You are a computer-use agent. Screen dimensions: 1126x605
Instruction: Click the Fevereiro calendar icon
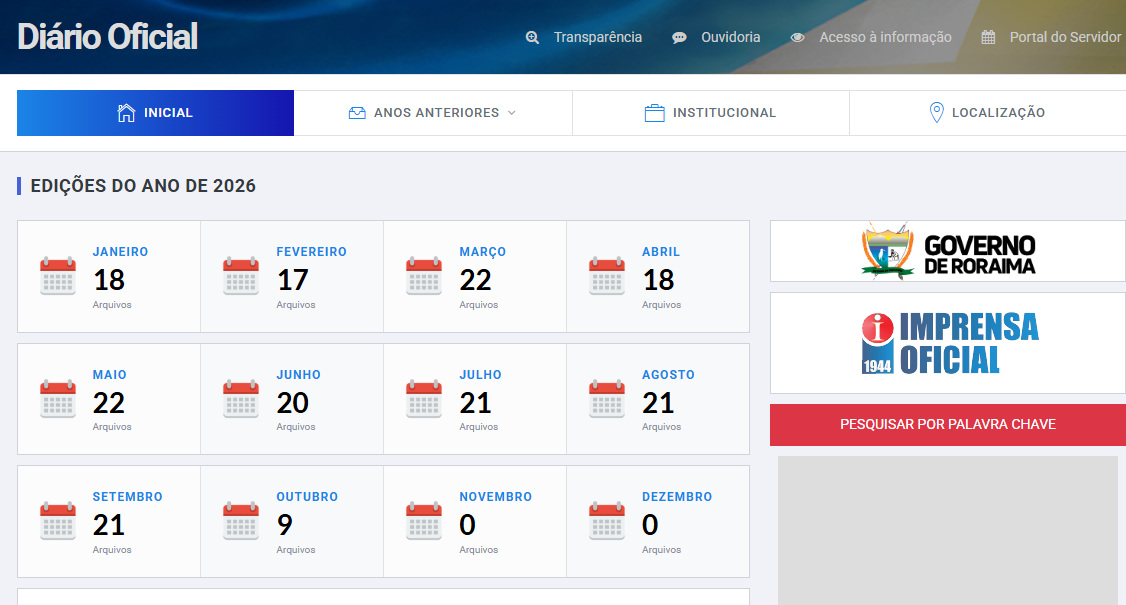point(241,276)
